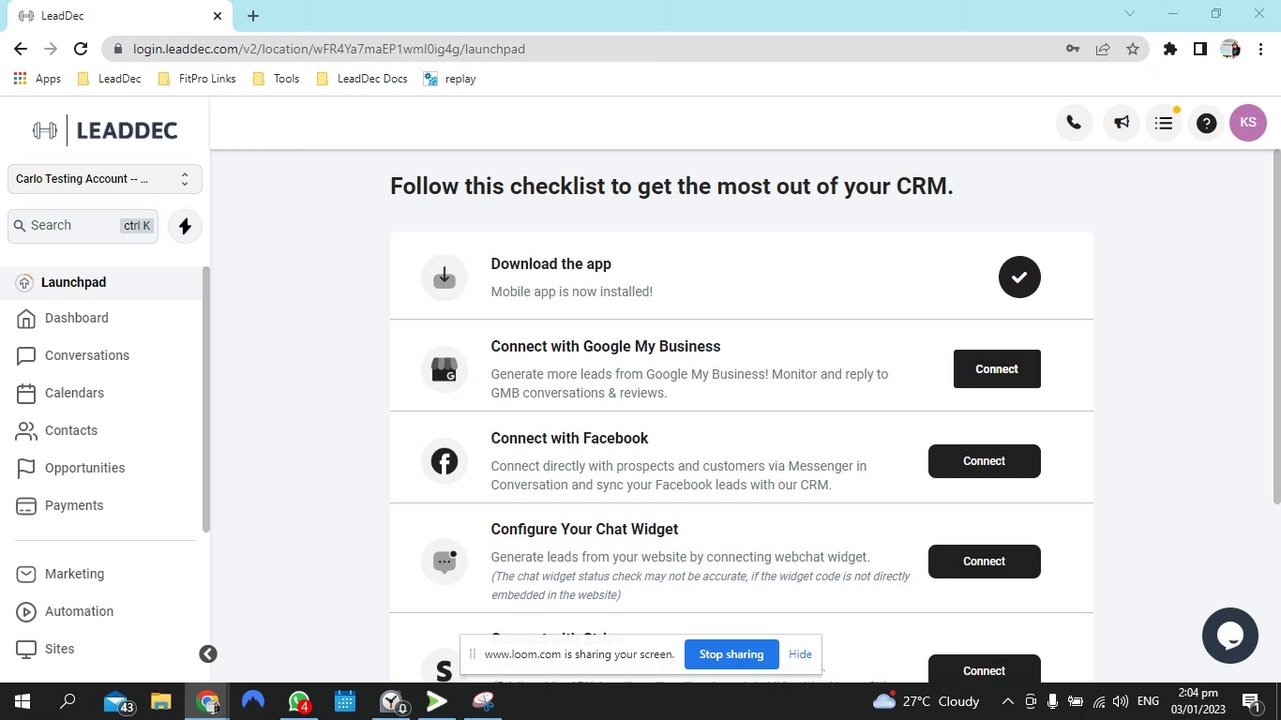Click the page vertical scrollbar
This screenshot has width=1281, height=720.
pyautogui.click(x=1275, y=328)
